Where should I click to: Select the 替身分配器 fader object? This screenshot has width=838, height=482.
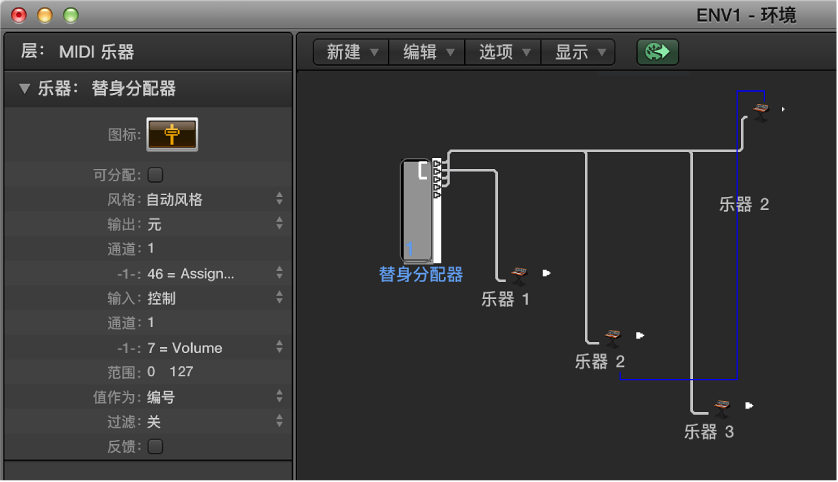click(416, 211)
